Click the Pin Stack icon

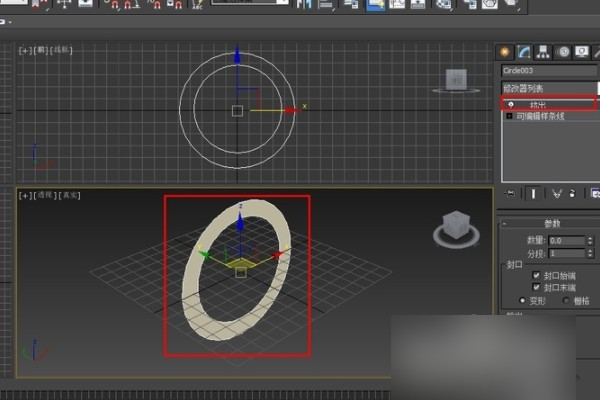(510, 193)
